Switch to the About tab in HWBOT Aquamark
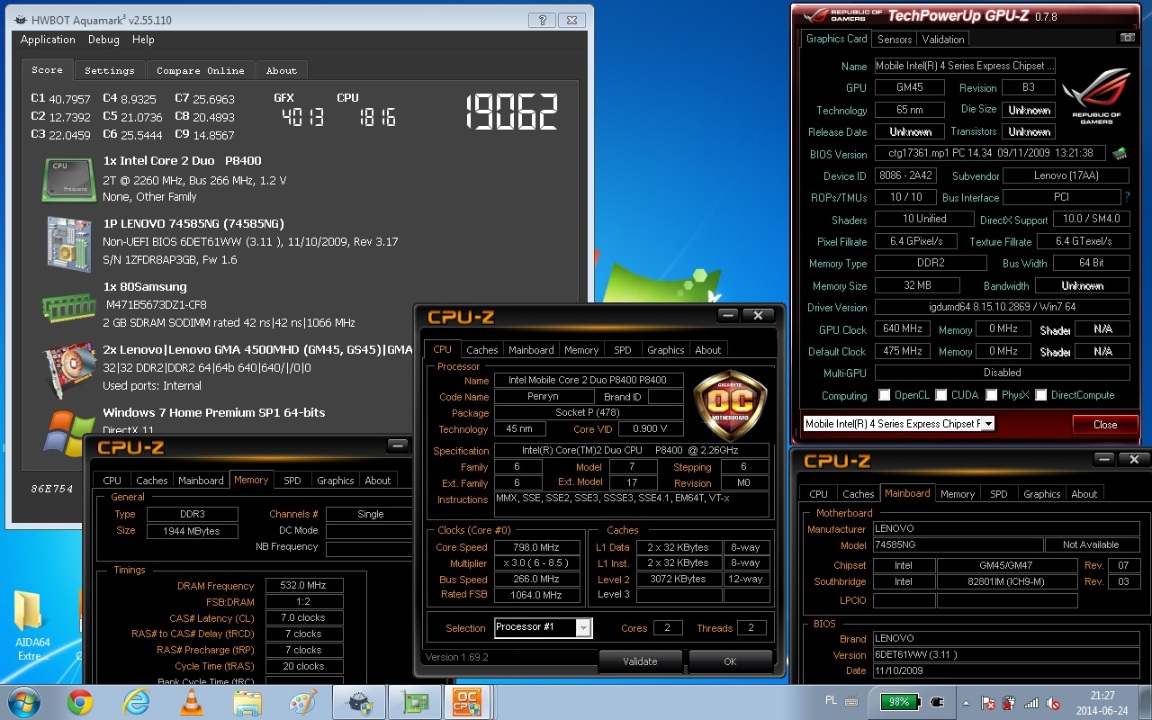 (x=281, y=71)
